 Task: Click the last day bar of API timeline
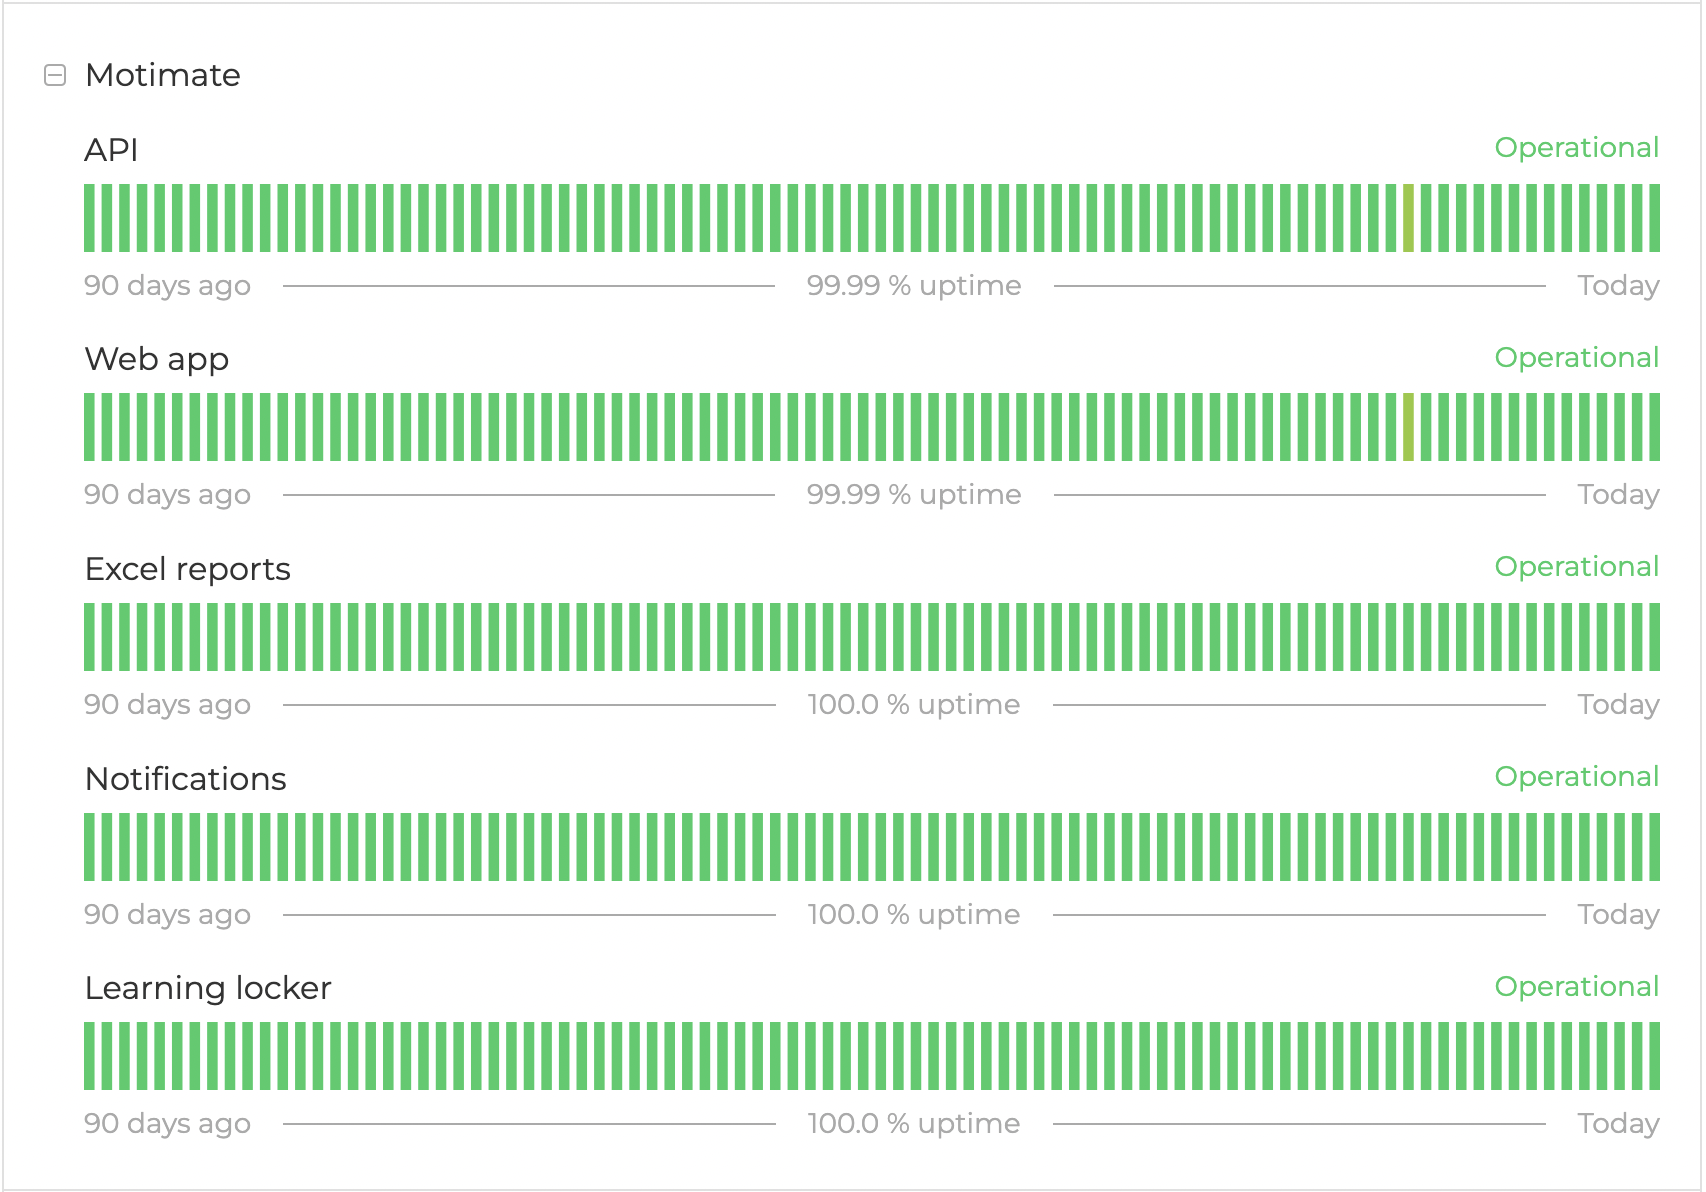tap(1654, 218)
